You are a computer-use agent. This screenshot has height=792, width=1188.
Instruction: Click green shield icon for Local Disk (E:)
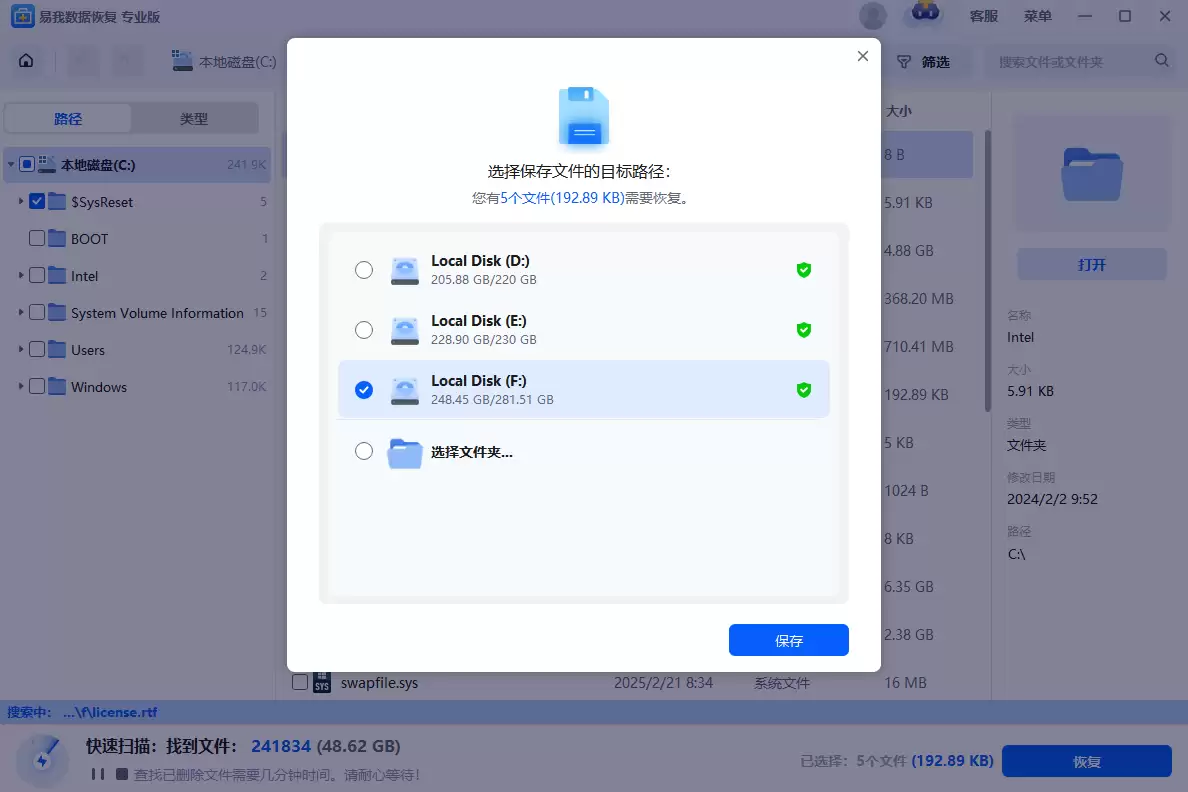[x=803, y=330]
